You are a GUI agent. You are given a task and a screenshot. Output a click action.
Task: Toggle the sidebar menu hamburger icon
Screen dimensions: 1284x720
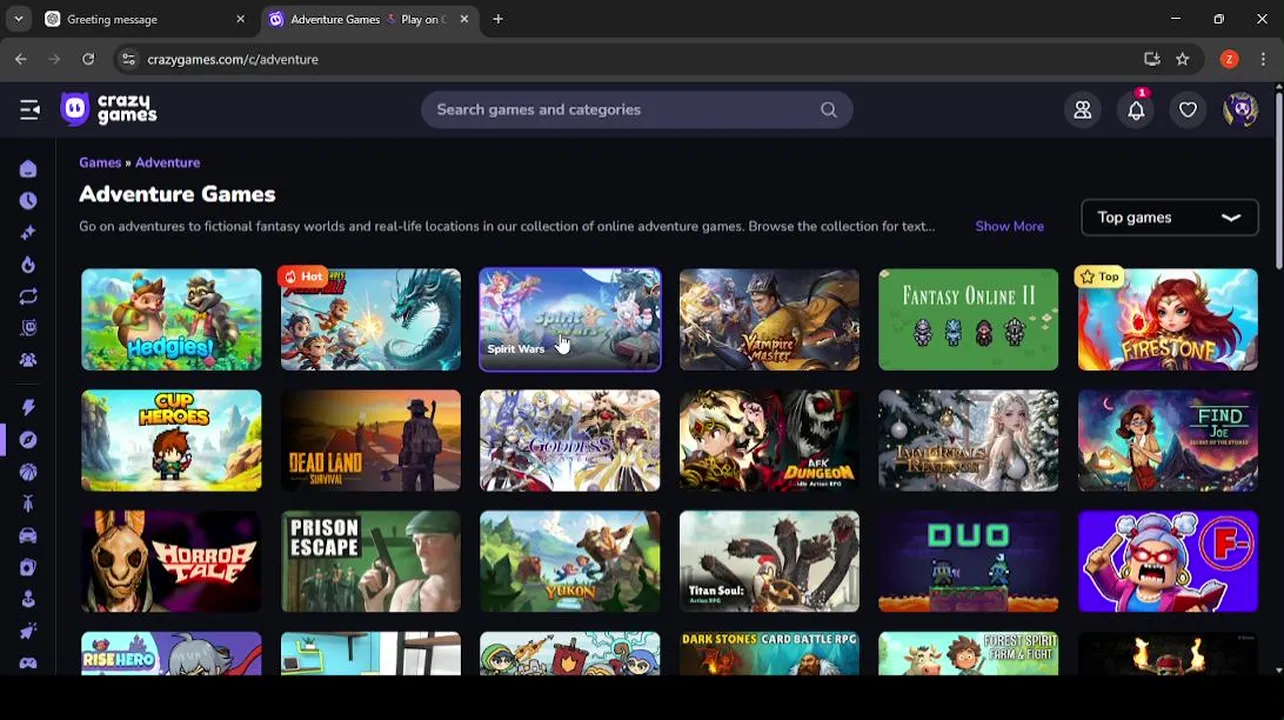(x=30, y=110)
